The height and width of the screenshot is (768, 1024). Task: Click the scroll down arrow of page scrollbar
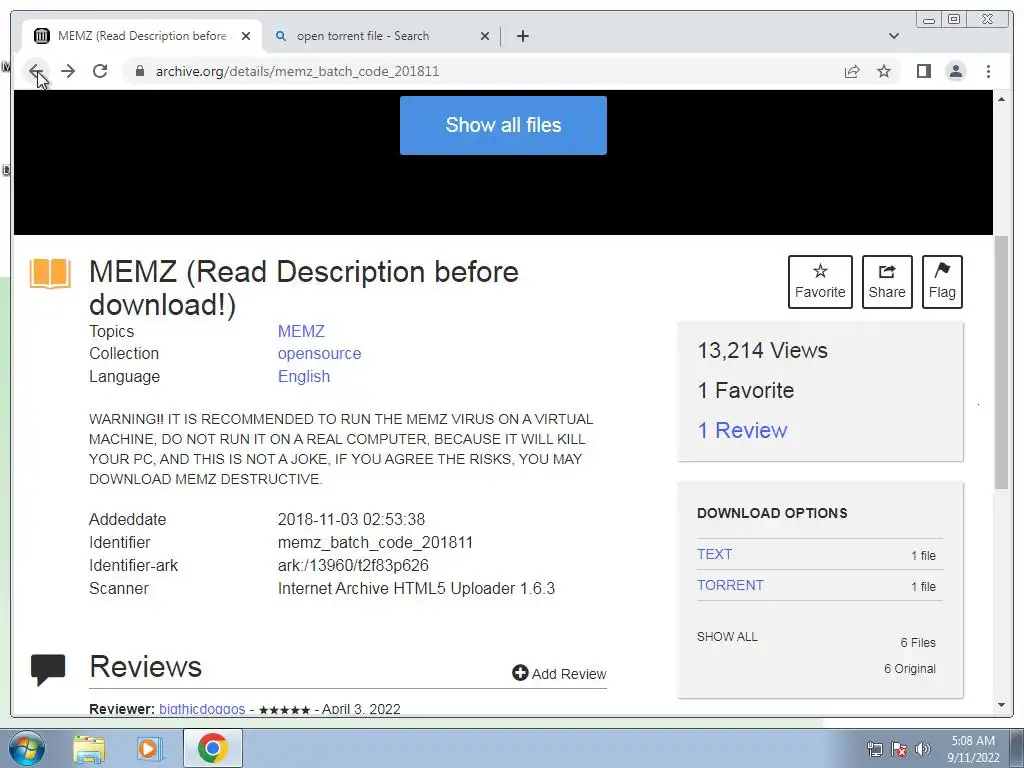pyautogui.click(x=1001, y=705)
